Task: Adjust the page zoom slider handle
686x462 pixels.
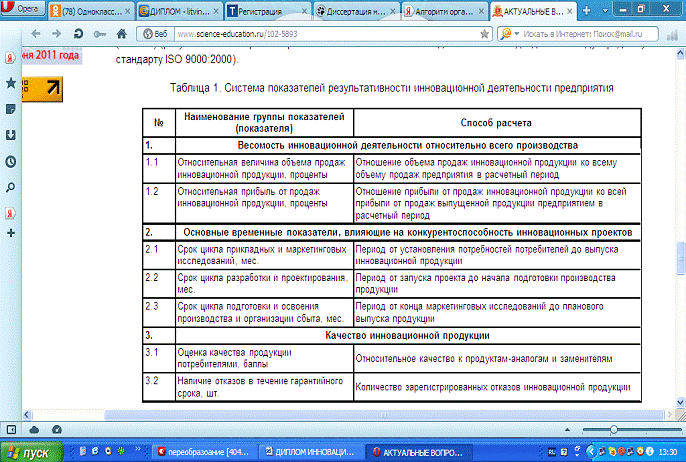Action: click(614, 430)
